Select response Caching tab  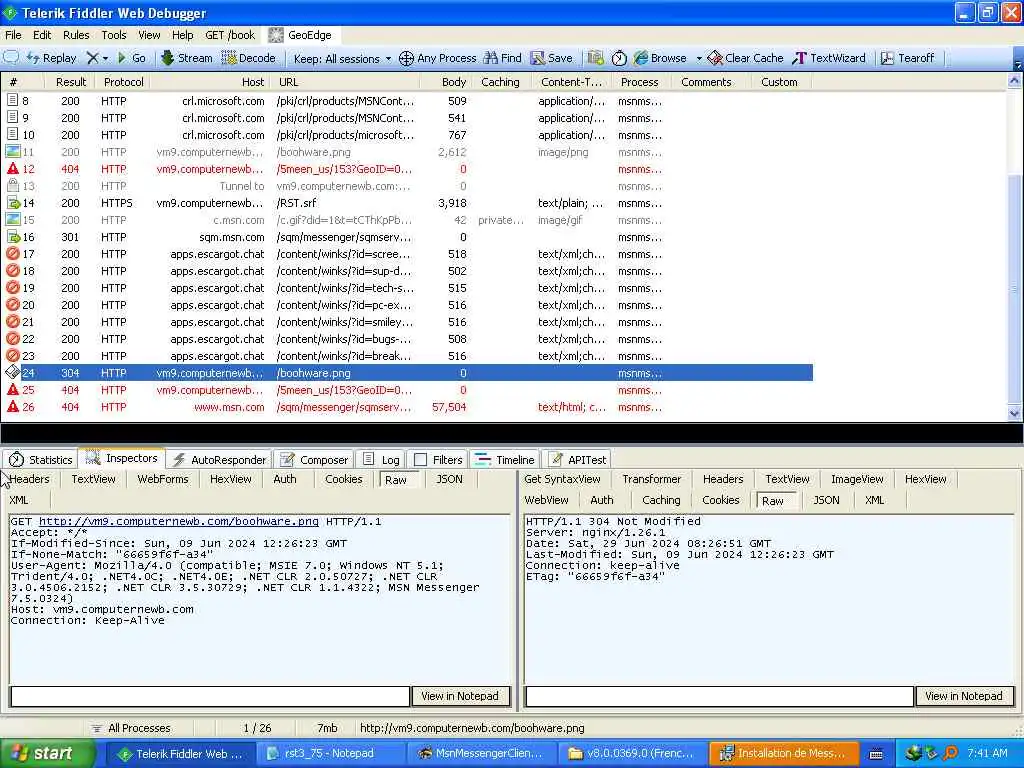point(661,500)
